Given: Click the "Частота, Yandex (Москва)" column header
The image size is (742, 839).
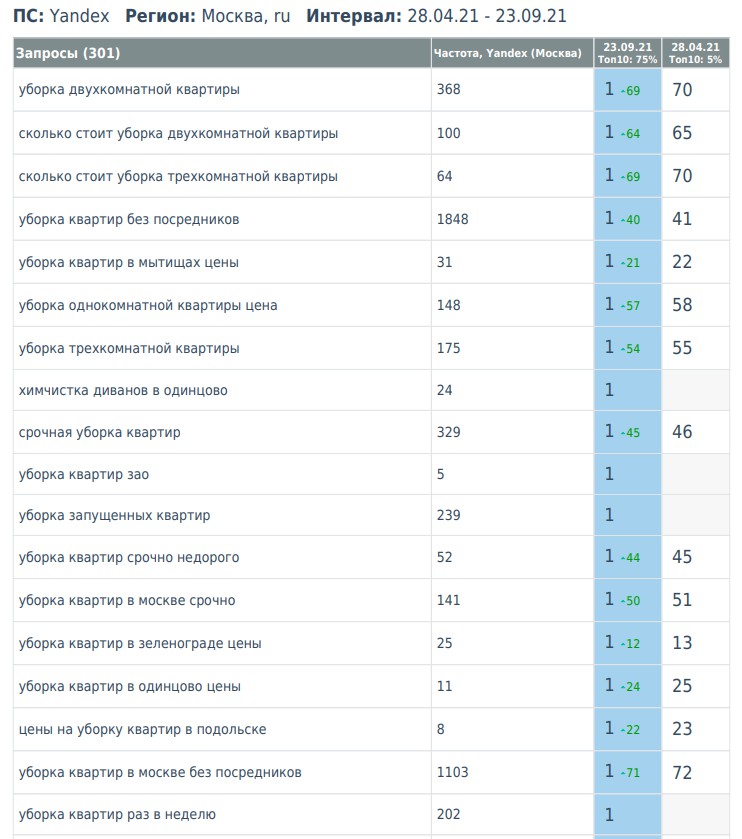Looking at the screenshot, I should (x=507, y=54).
